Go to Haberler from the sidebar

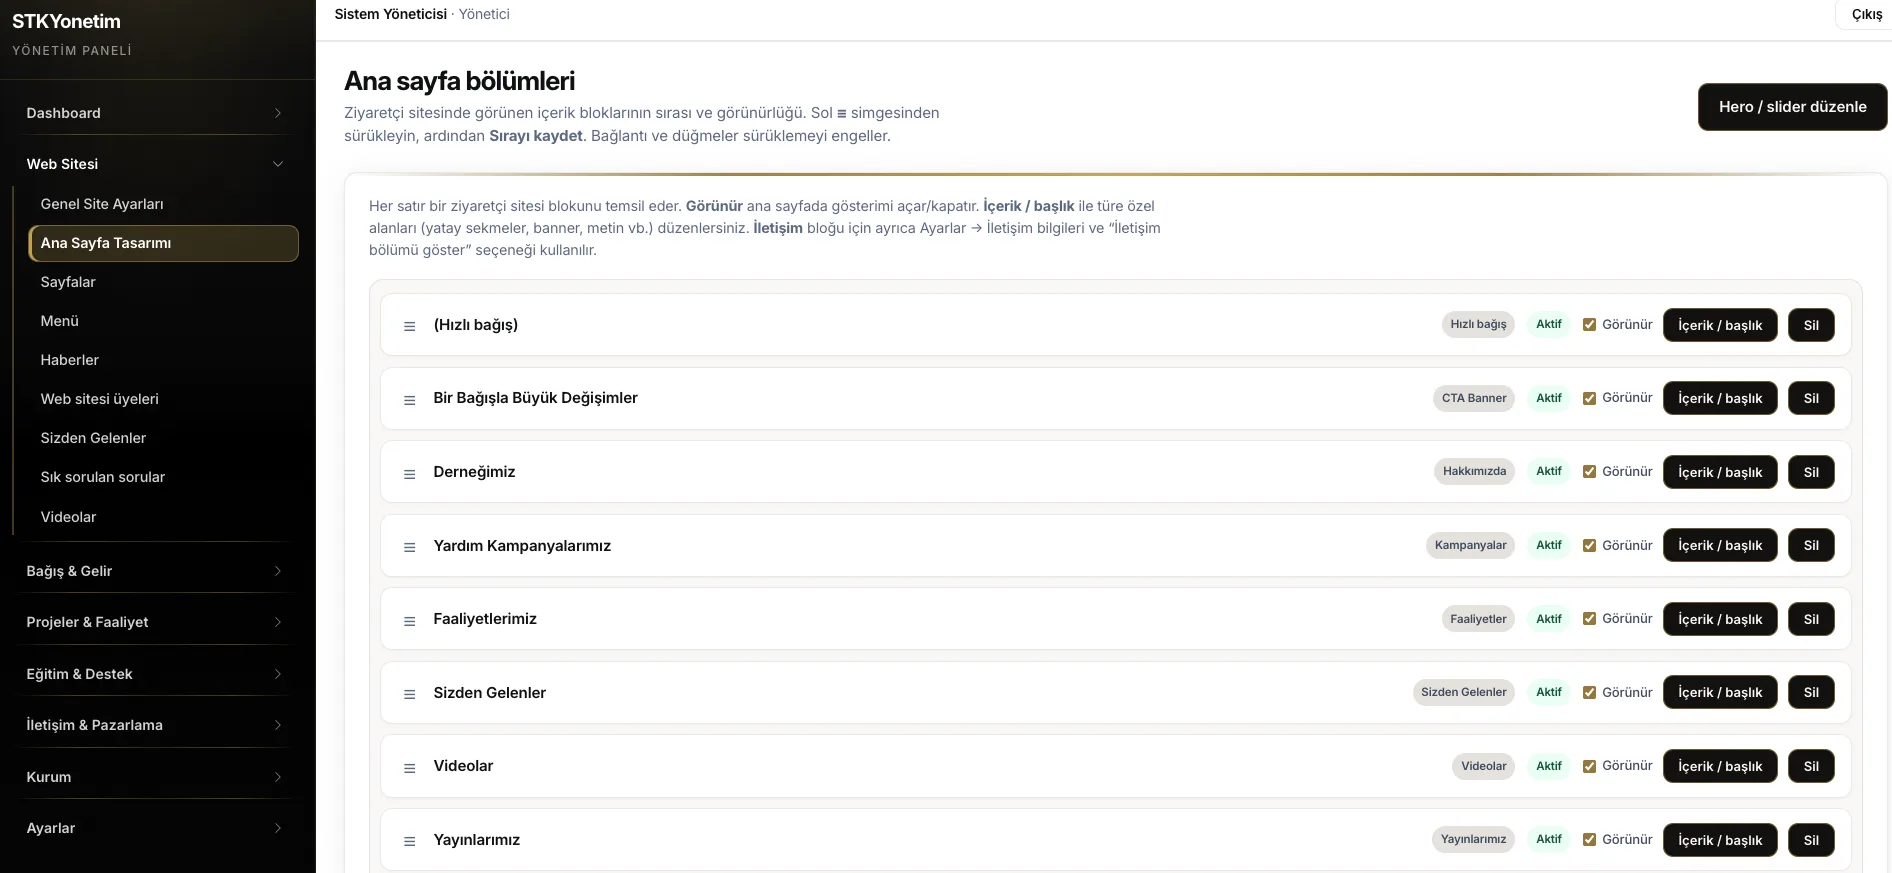pos(70,360)
